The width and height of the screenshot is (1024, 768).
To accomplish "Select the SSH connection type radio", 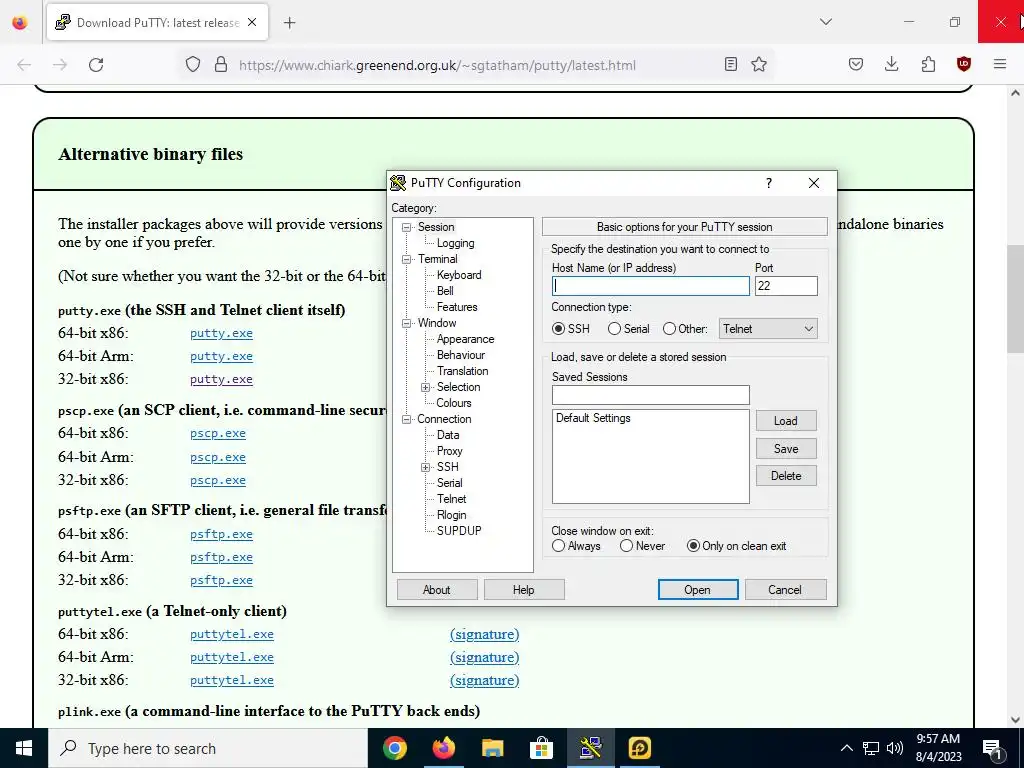I will [558, 328].
